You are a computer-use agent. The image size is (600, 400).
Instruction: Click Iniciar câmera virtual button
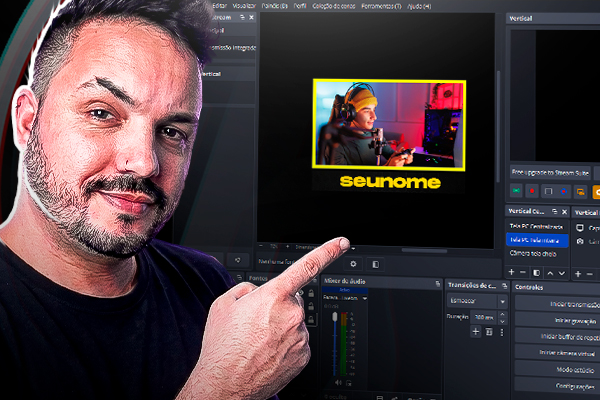click(x=558, y=353)
